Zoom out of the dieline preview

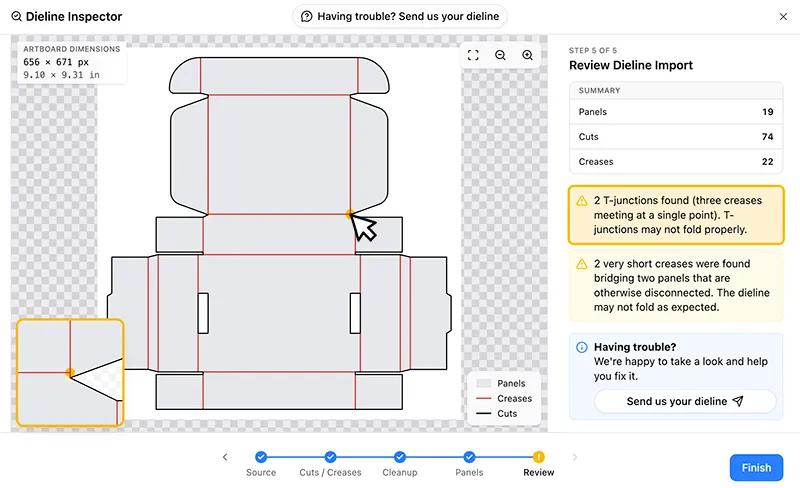(500, 55)
